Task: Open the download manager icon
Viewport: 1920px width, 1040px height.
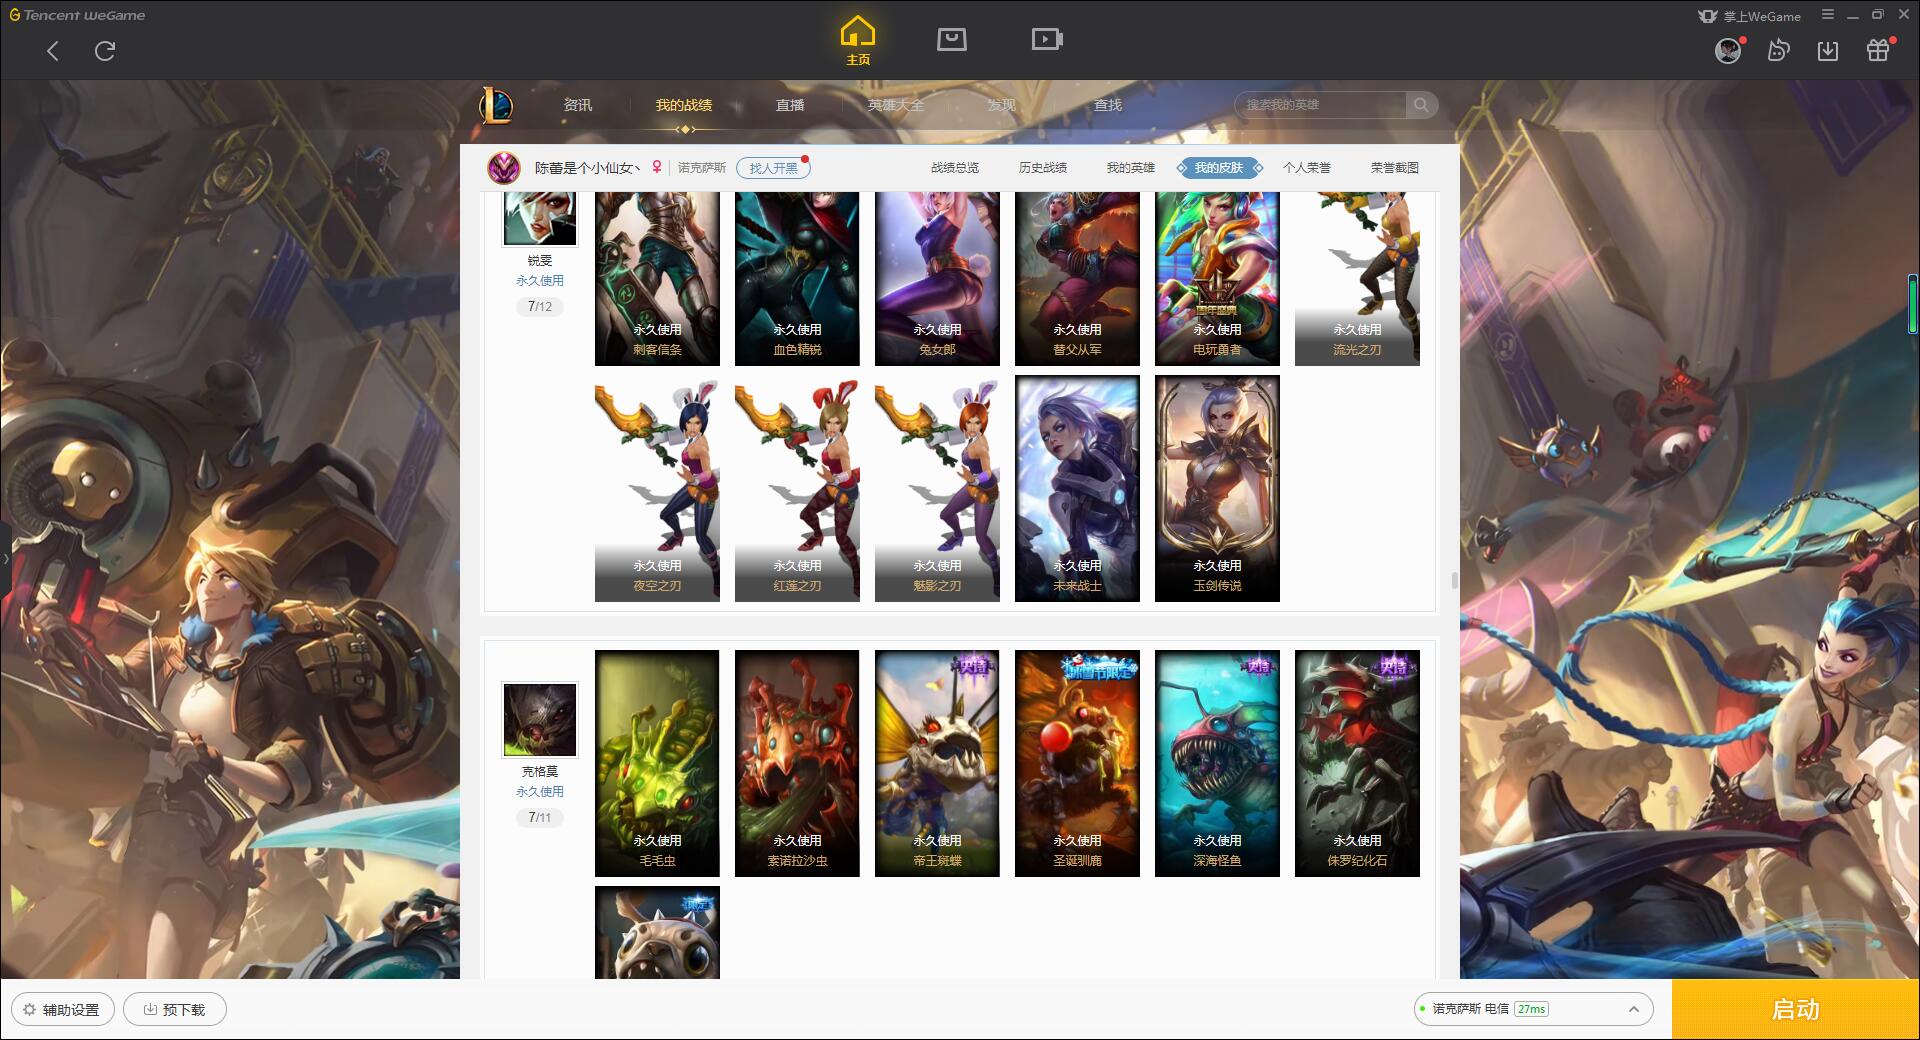Action: [x=1828, y=50]
